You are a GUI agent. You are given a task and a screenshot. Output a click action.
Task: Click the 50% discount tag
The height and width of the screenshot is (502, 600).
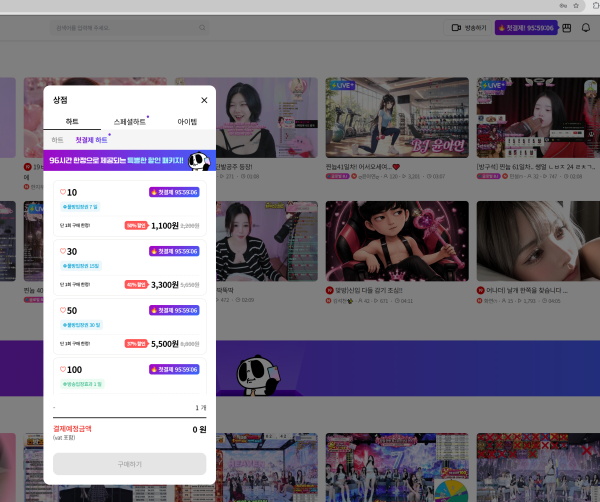point(136,226)
